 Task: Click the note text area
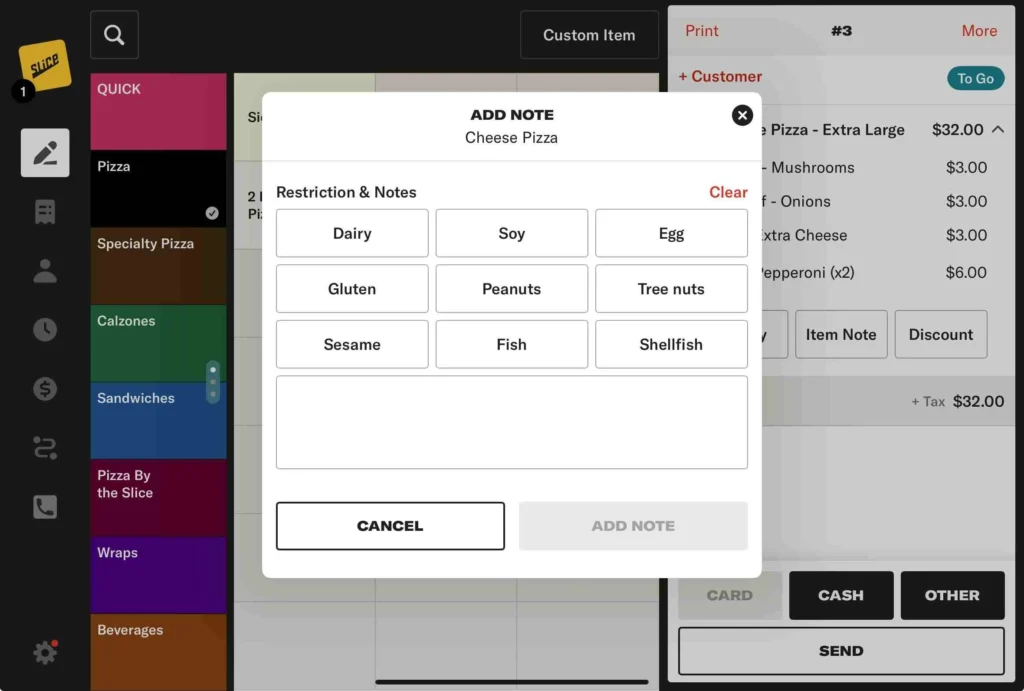(511, 422)
